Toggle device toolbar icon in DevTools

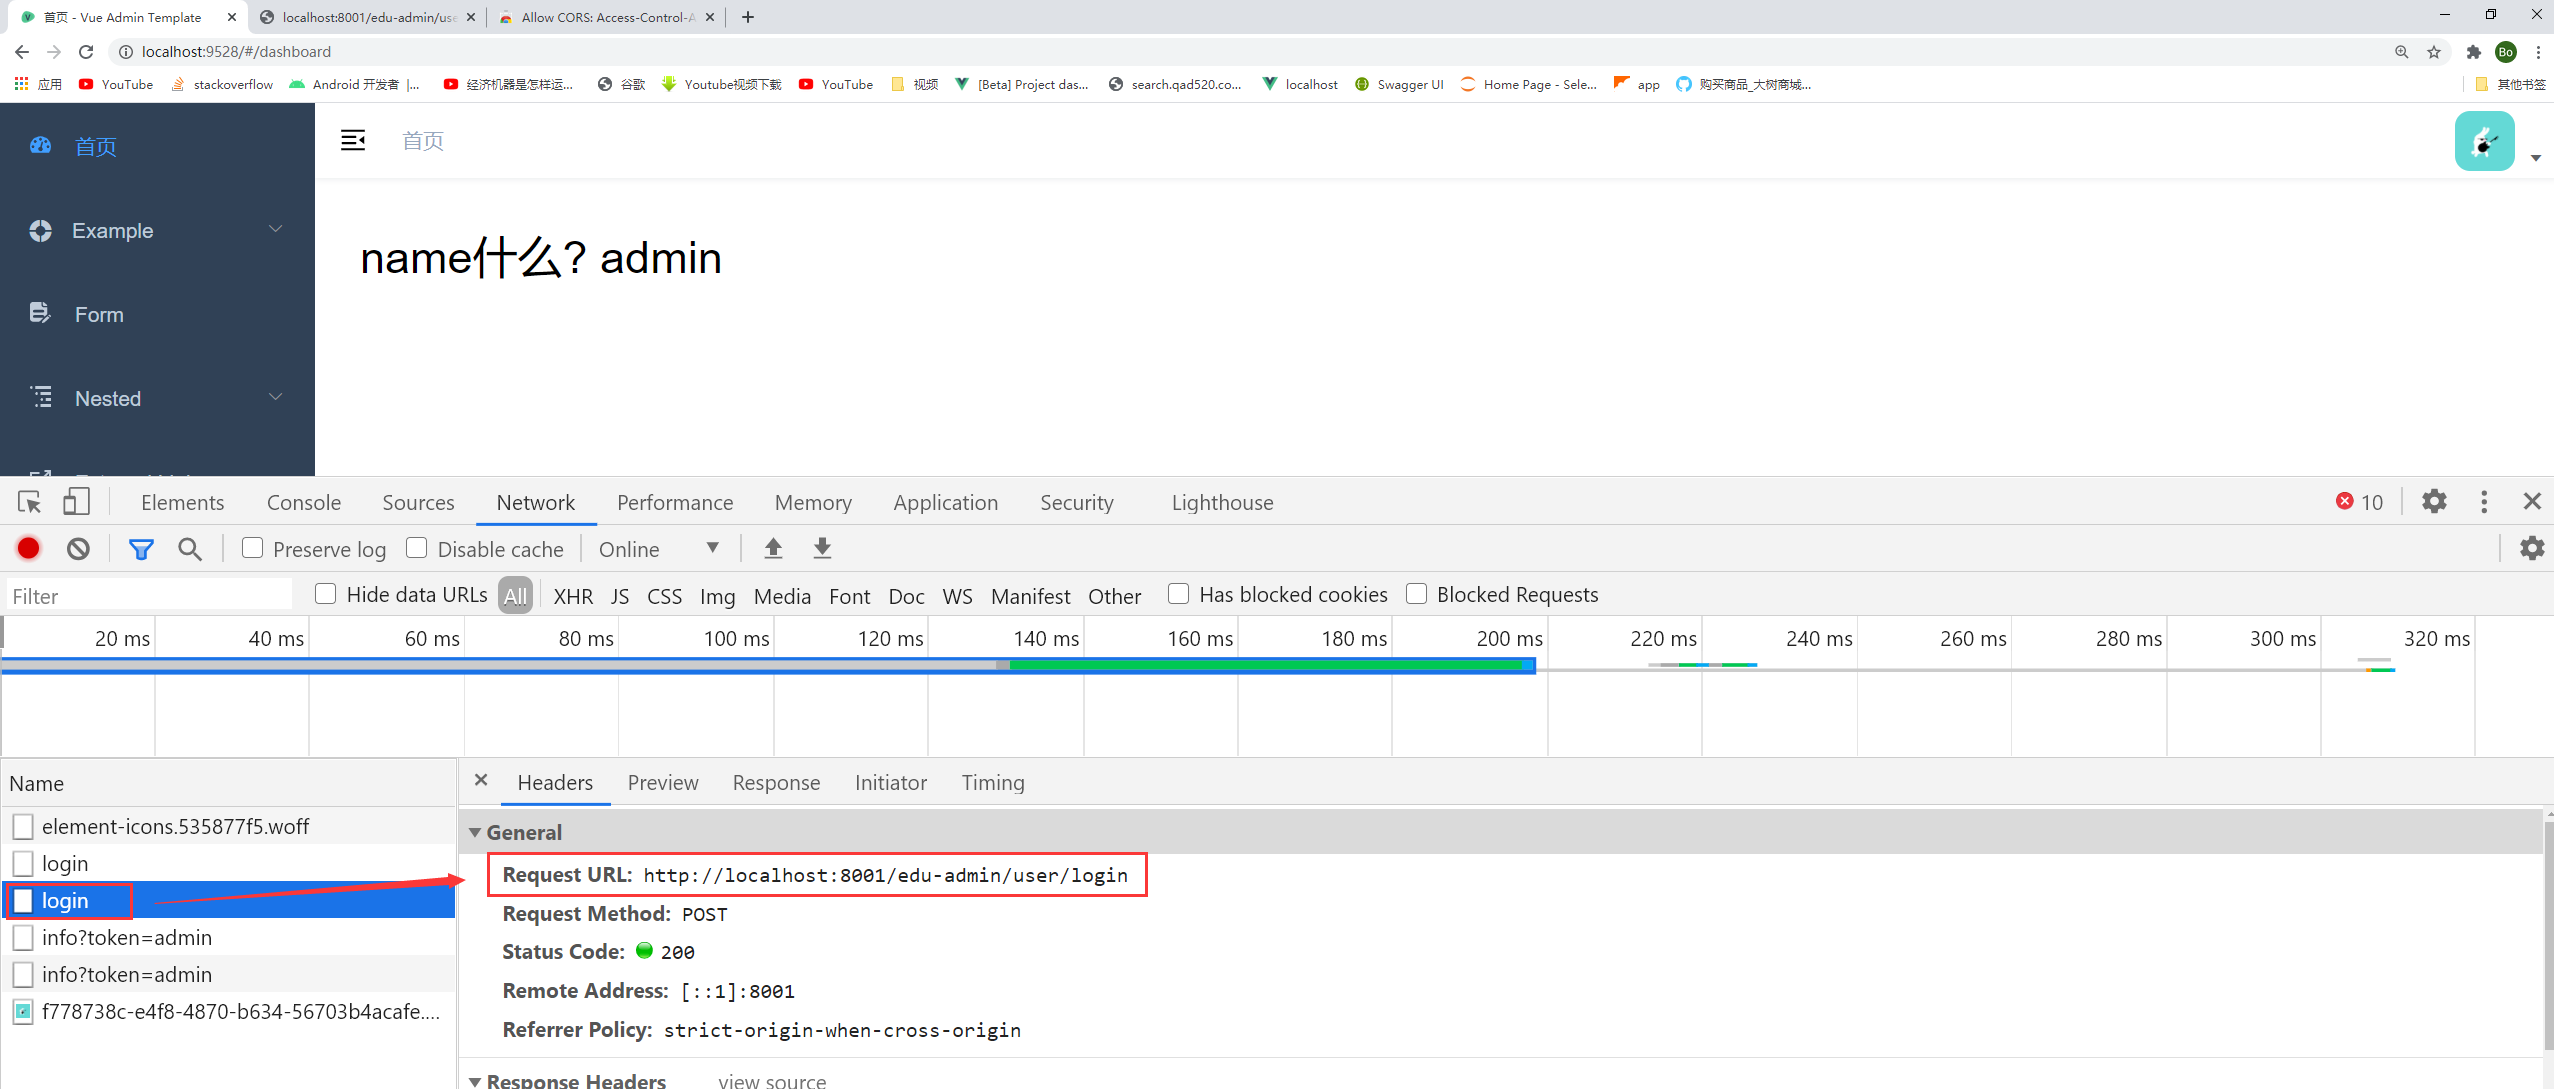pyautogui.click(x=76, y=502)
